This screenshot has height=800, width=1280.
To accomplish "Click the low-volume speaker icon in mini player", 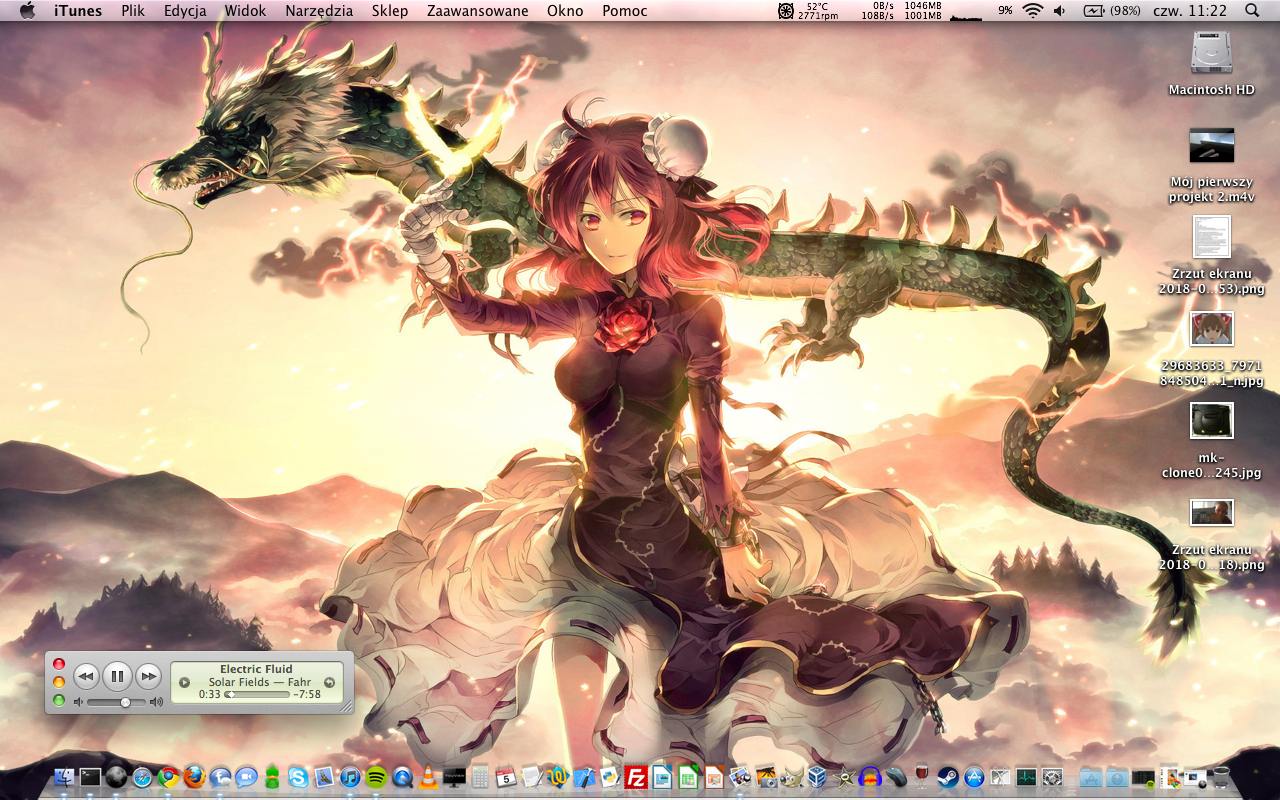I will [78, 702].
